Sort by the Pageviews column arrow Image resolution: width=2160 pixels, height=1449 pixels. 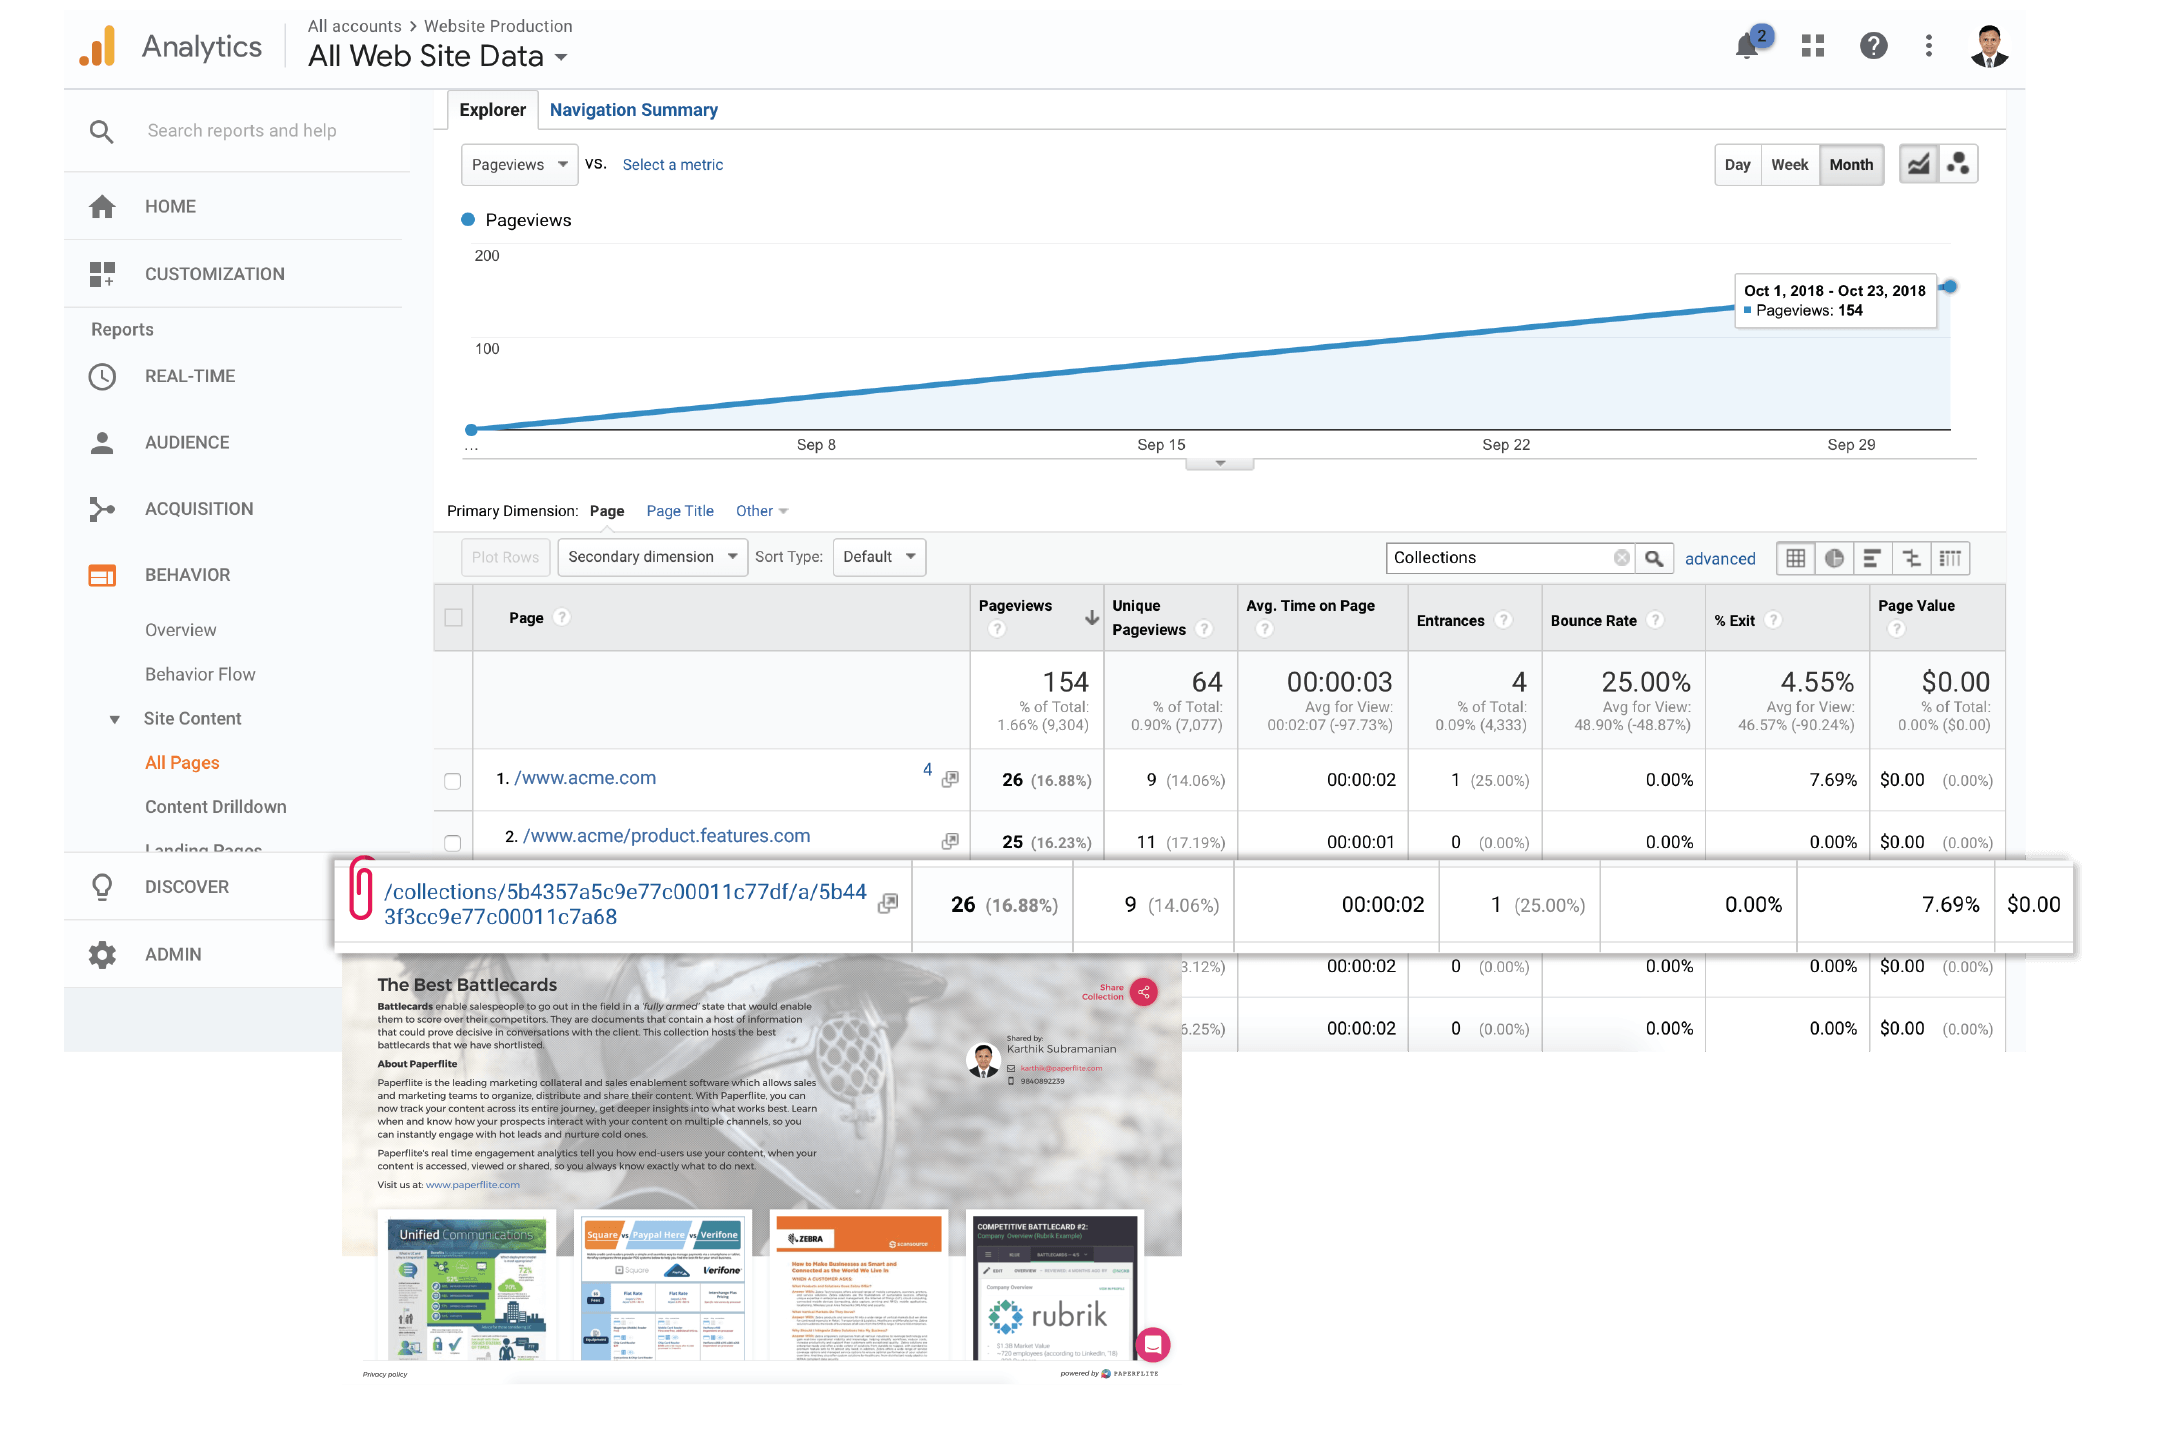[x=1091, y=618]
